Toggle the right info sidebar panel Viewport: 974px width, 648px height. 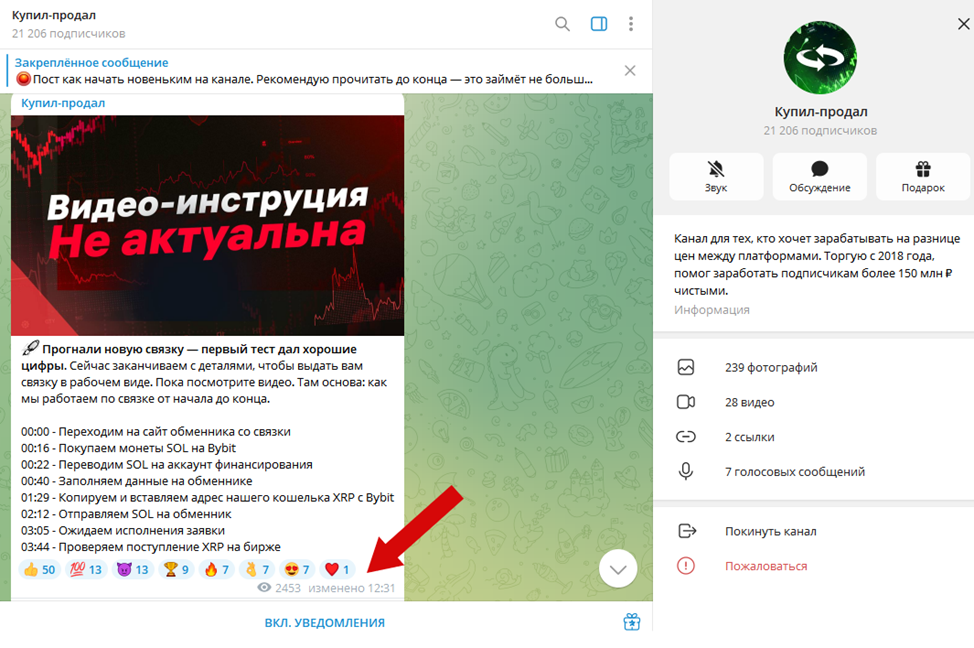599,24
